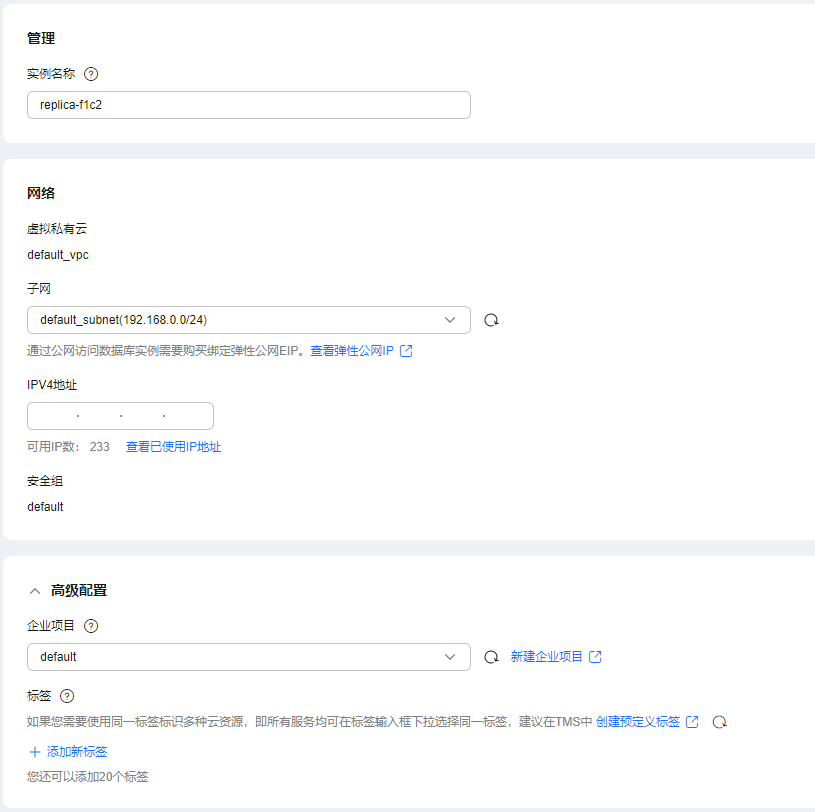
Task: Click the last octet of the IPV4地址 field
Action: coord(187,416)
